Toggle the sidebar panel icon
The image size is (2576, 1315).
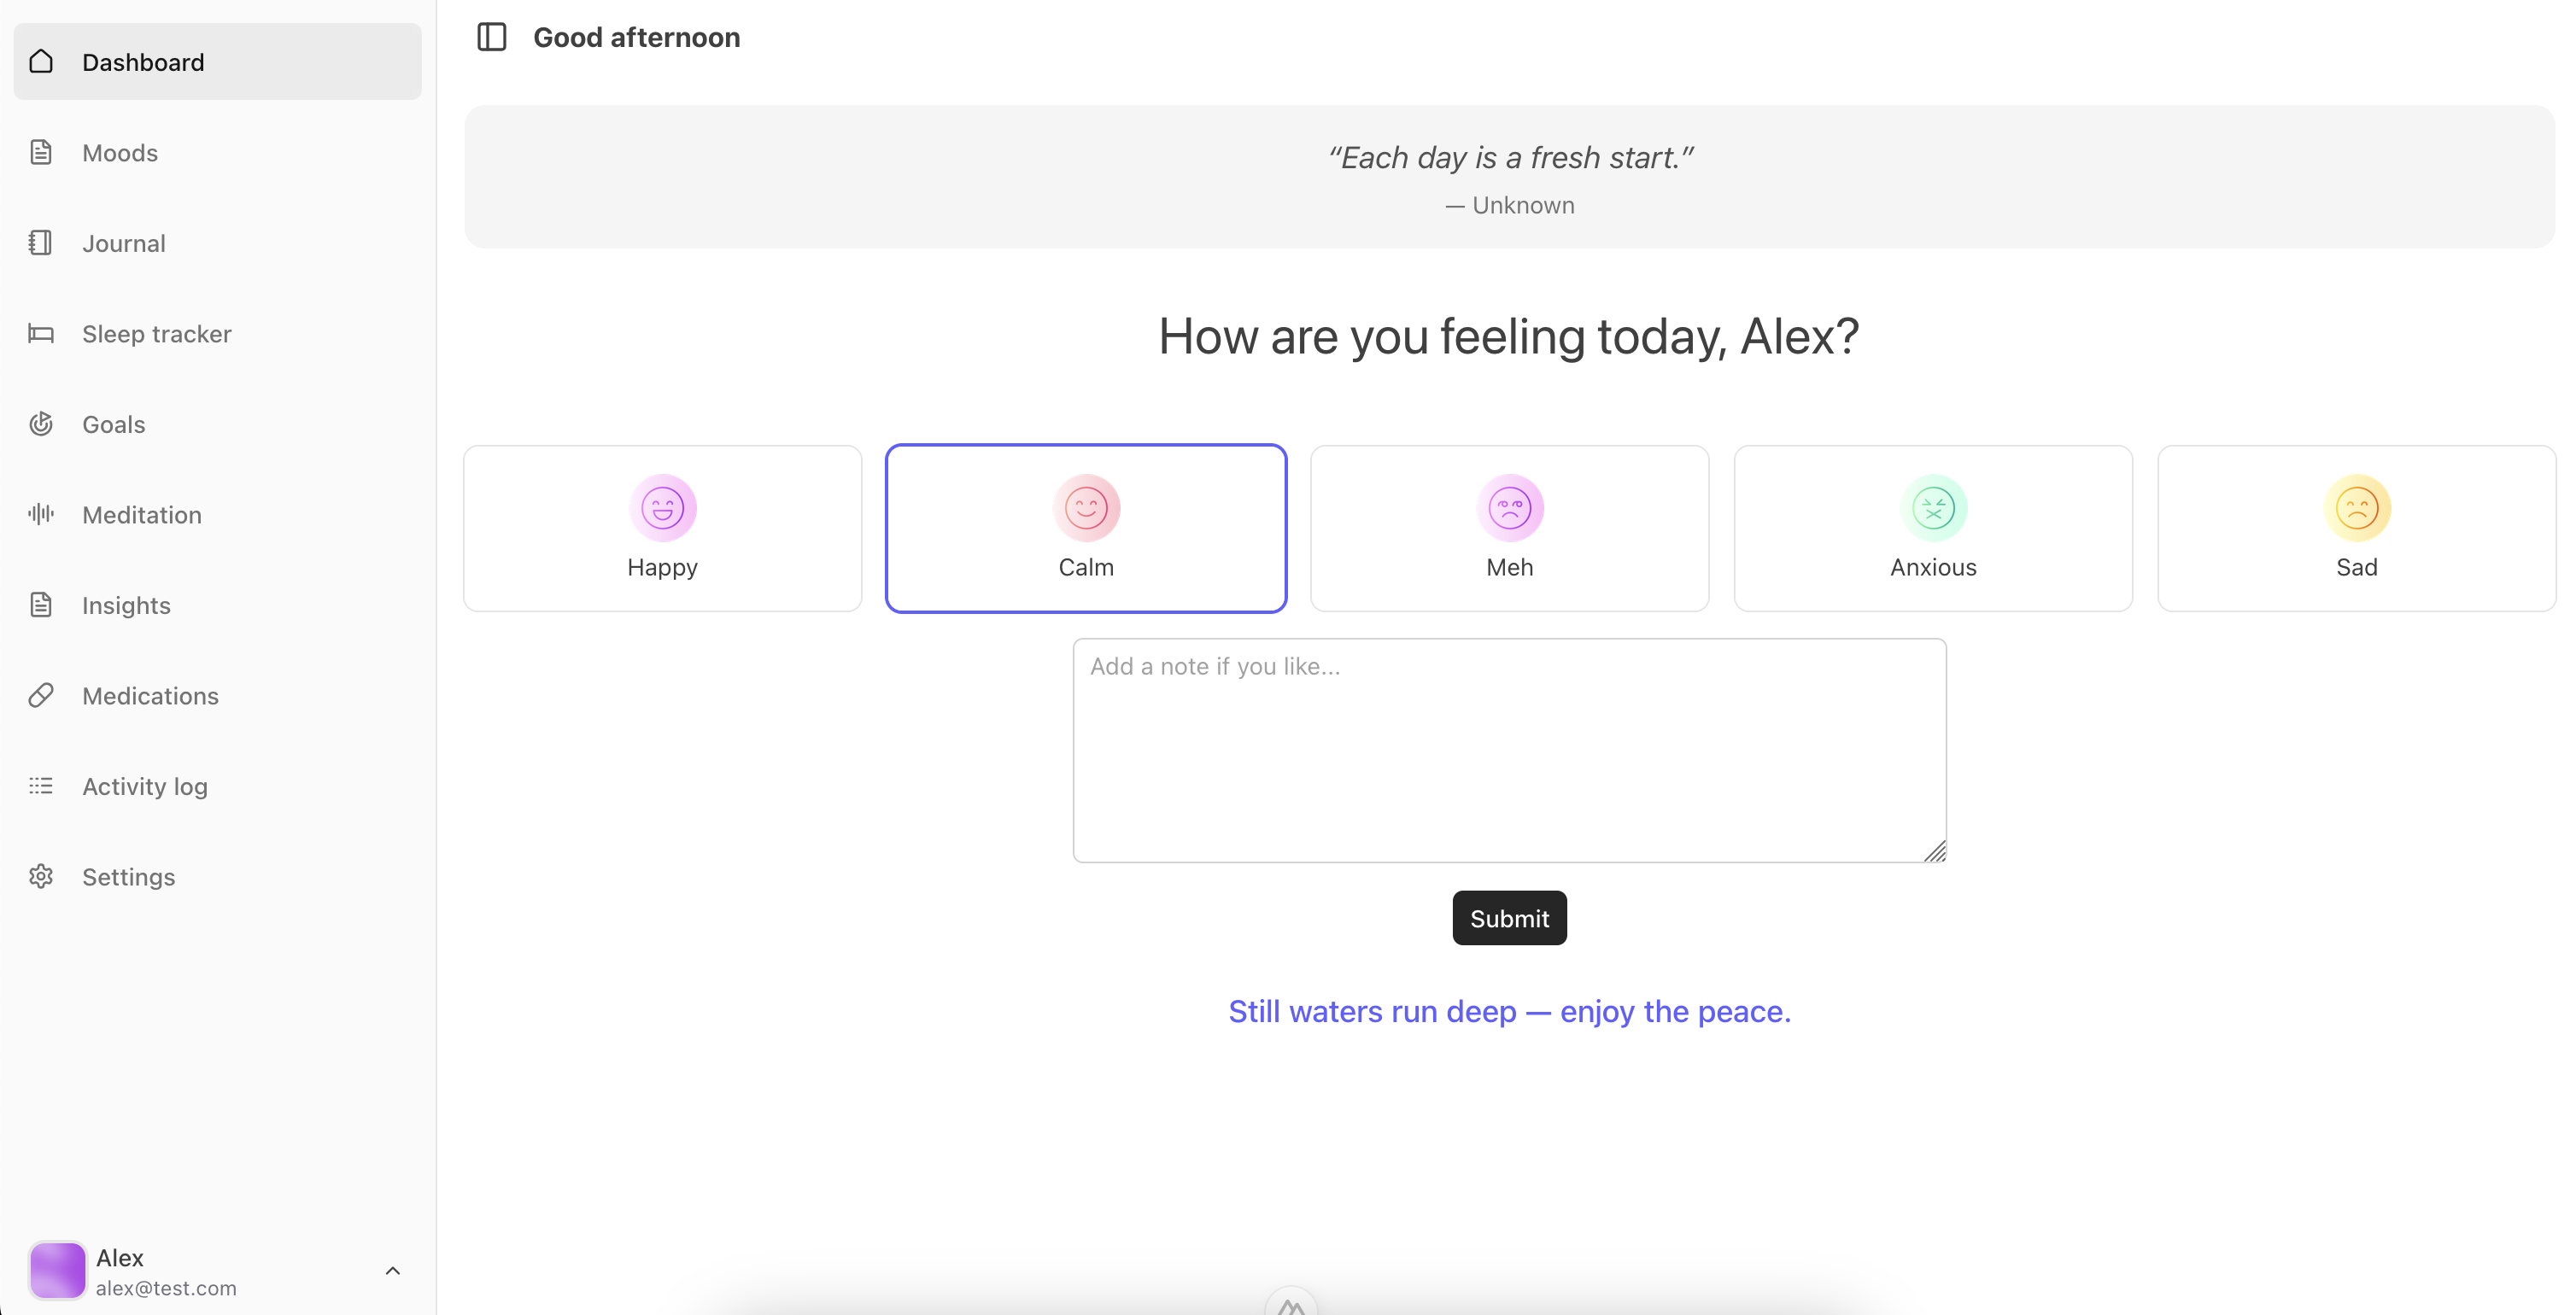point(491,37)
